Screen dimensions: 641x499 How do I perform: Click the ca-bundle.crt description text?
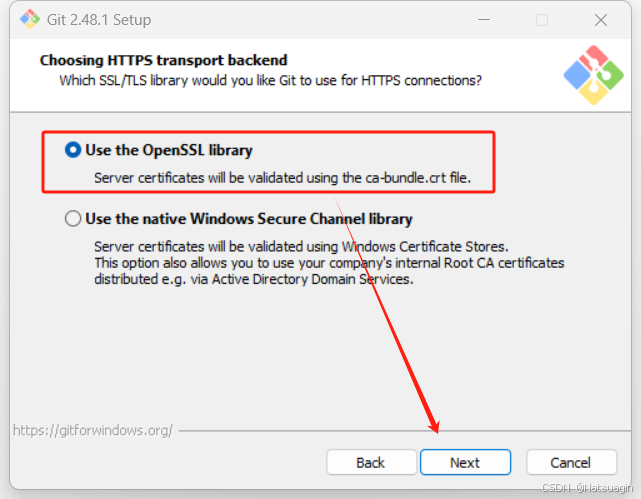tap(282, 178)
